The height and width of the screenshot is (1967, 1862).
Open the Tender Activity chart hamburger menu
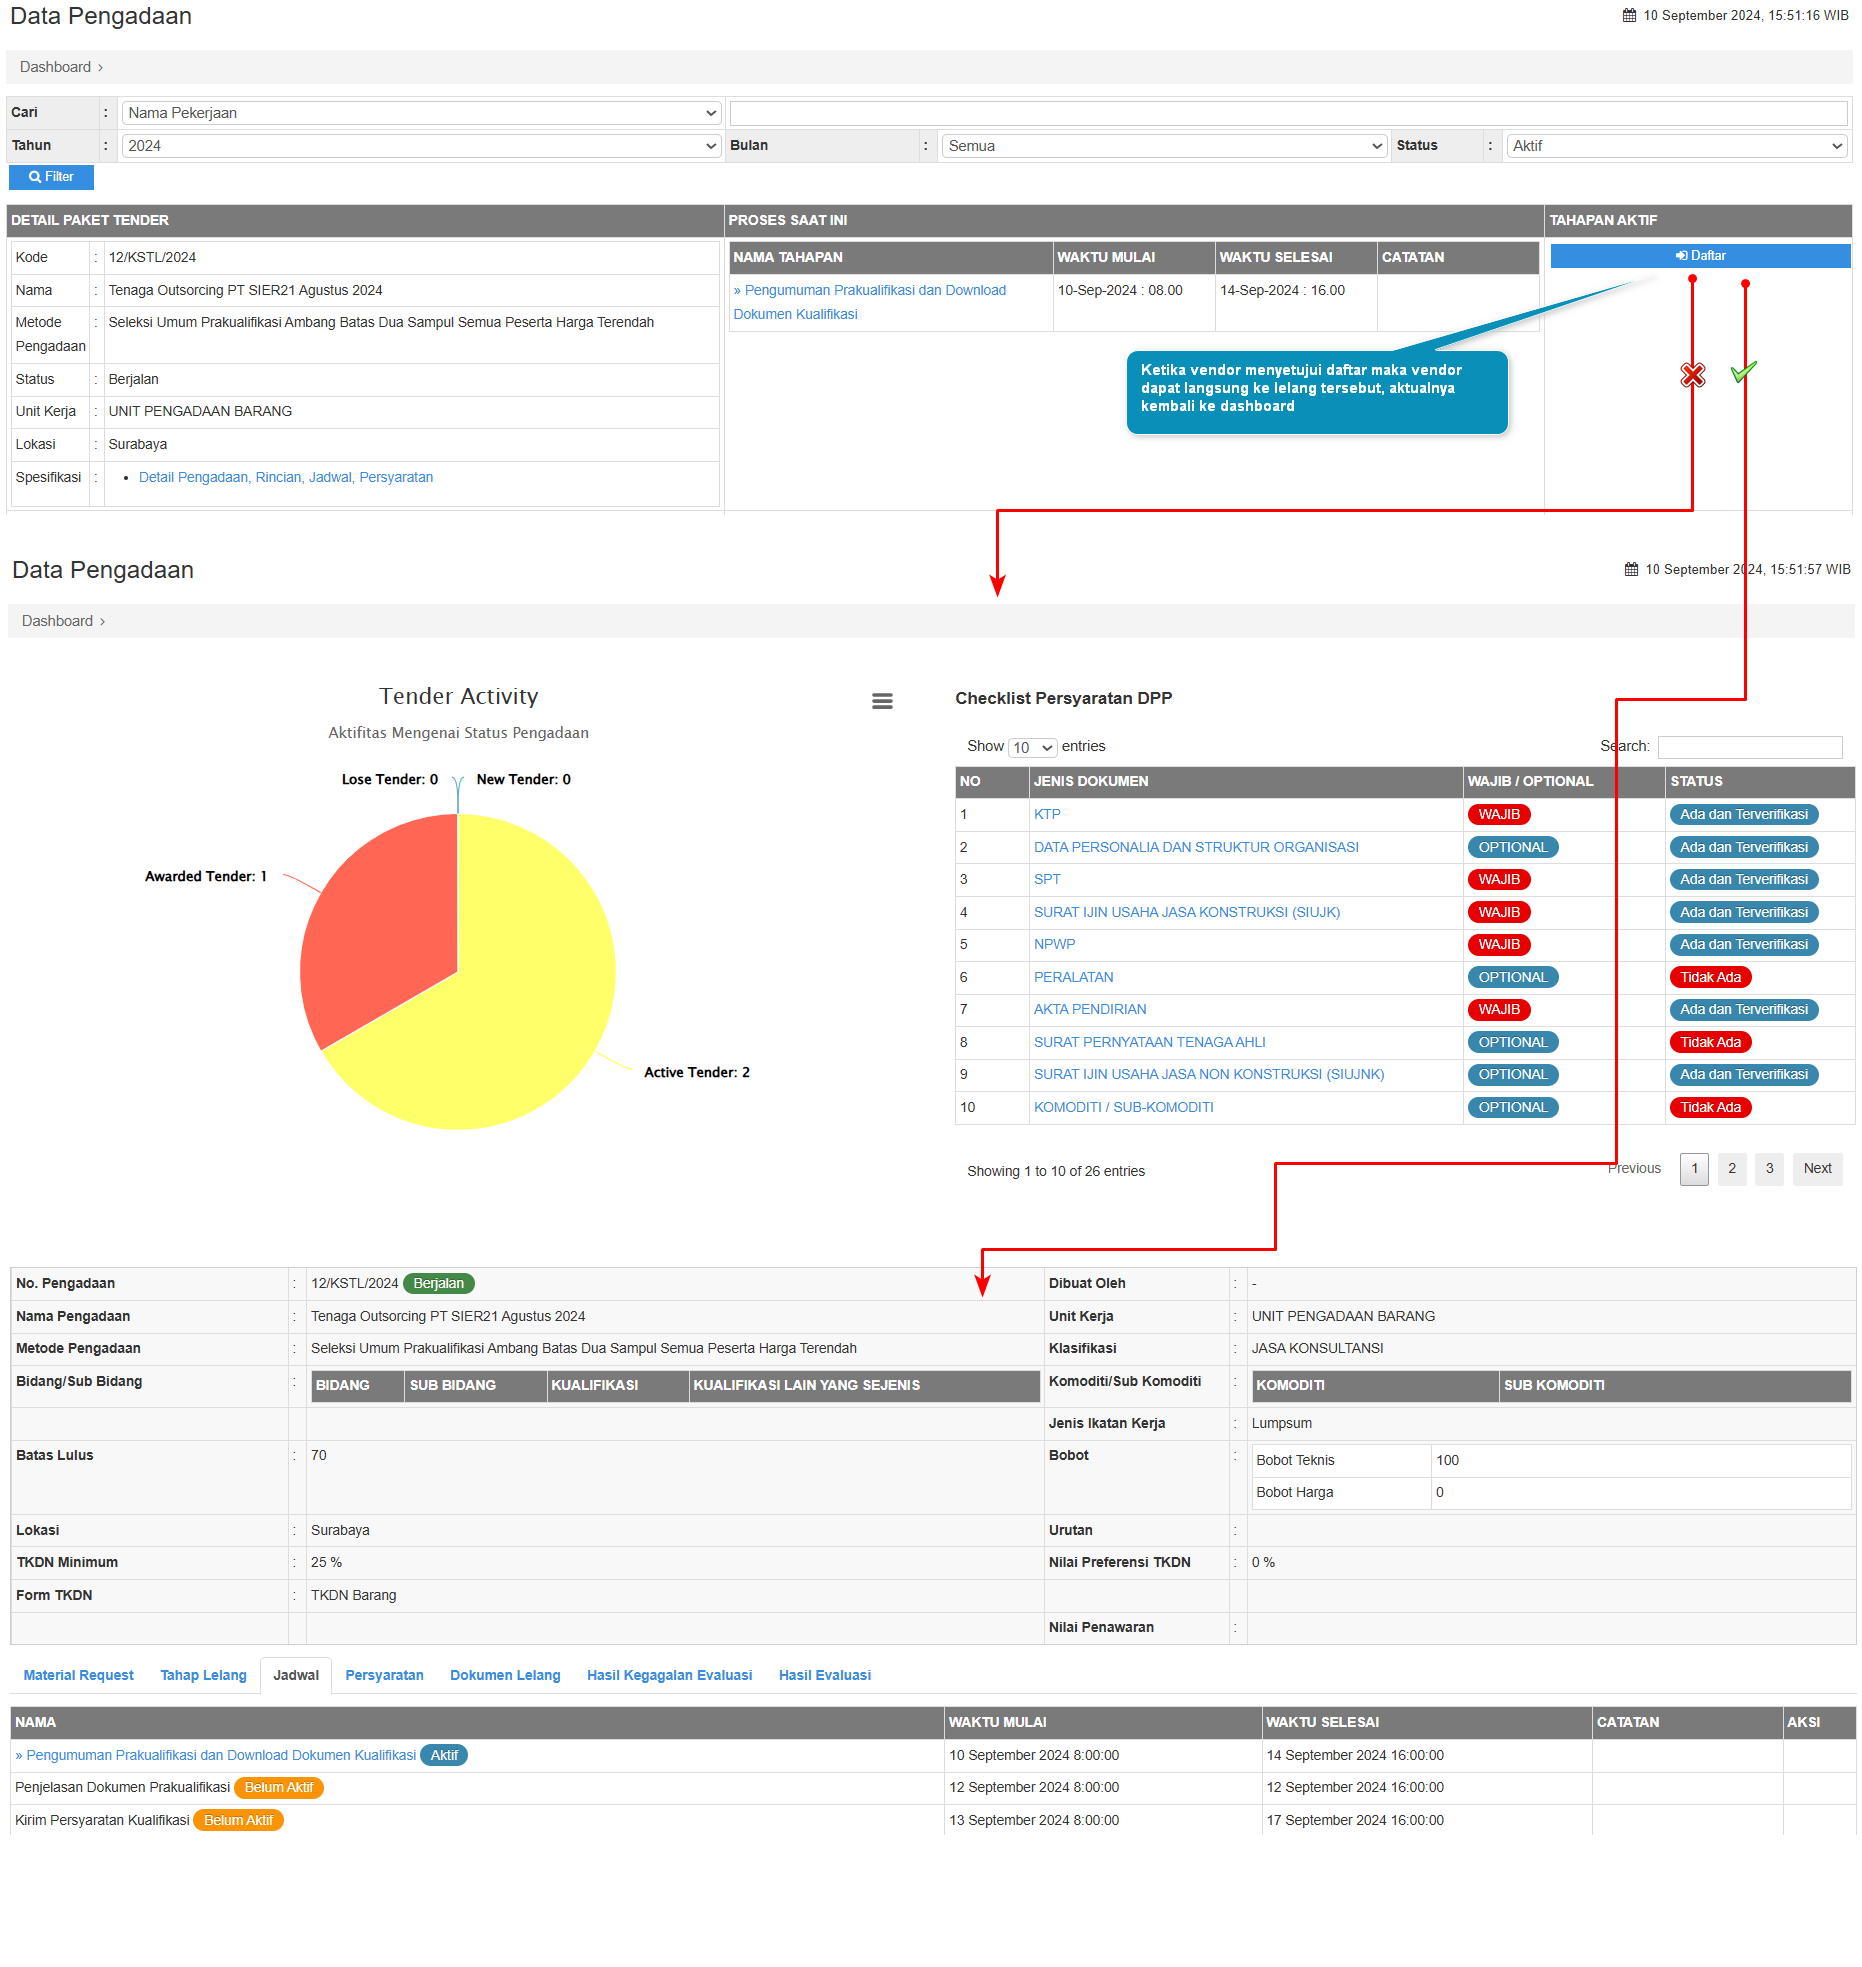click(x=881, y=701)
